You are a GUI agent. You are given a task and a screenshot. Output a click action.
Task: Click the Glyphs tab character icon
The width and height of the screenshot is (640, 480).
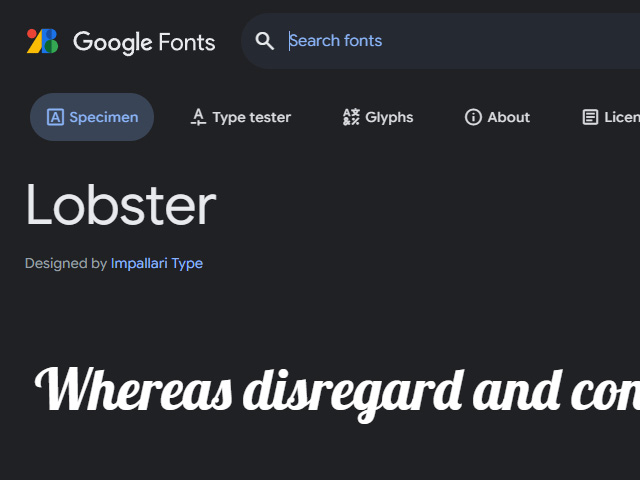click(350, 117)
